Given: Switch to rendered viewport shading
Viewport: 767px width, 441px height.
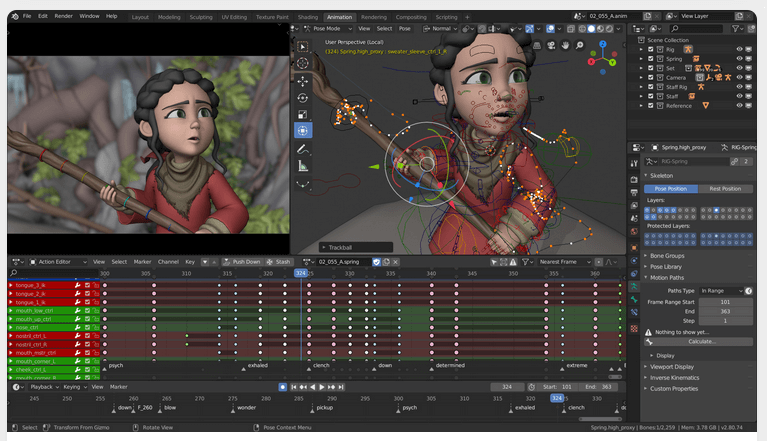Looking at the screenshot, I should point(609,29).
